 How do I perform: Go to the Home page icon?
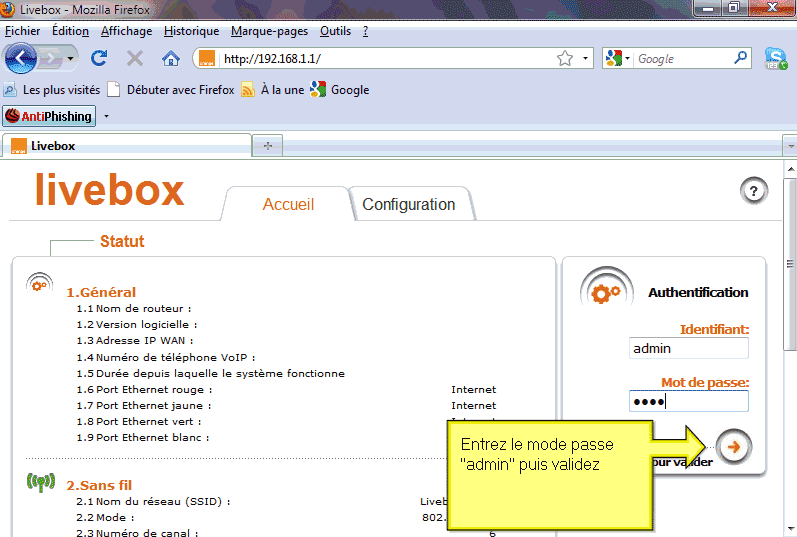(x=171, y=58)
